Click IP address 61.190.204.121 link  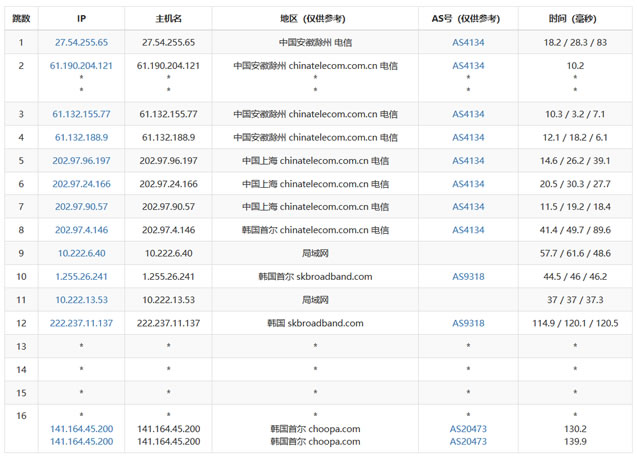(81, 66)
